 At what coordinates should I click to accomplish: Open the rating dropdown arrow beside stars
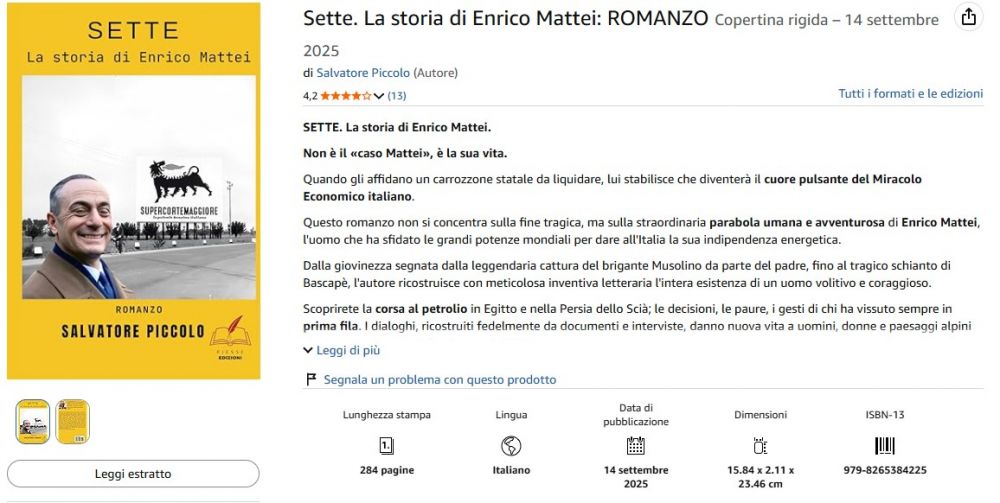[x=379, y=96]
